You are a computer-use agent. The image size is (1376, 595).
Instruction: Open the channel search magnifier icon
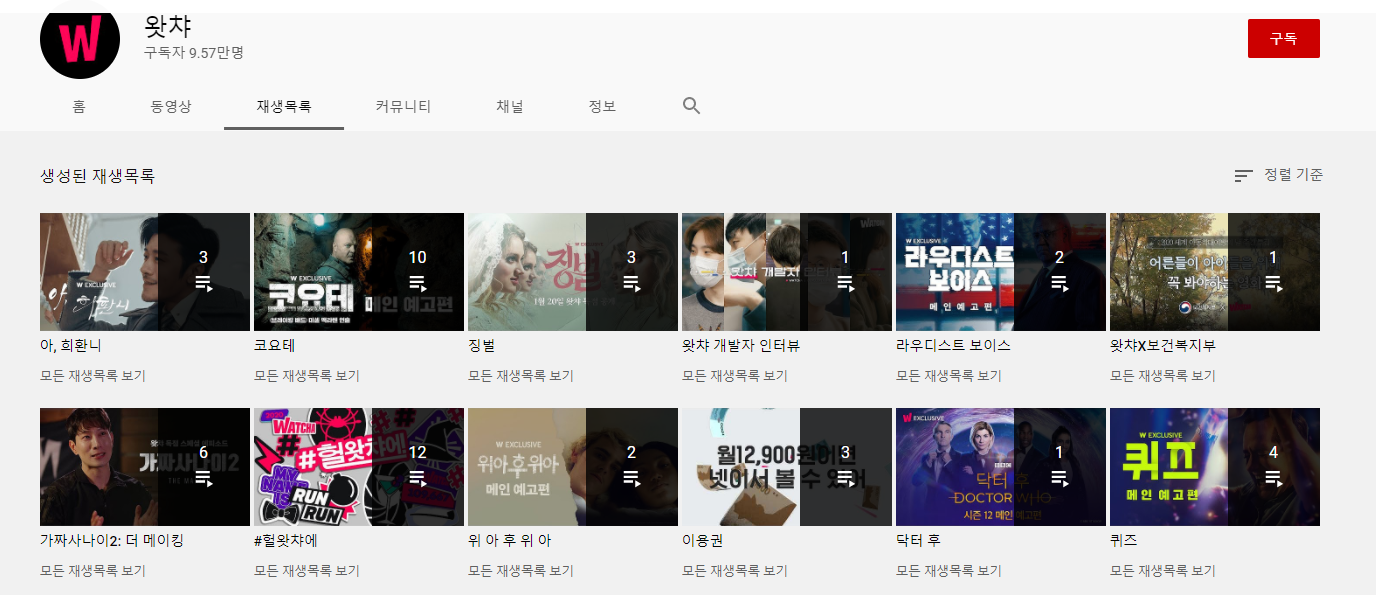691,106
